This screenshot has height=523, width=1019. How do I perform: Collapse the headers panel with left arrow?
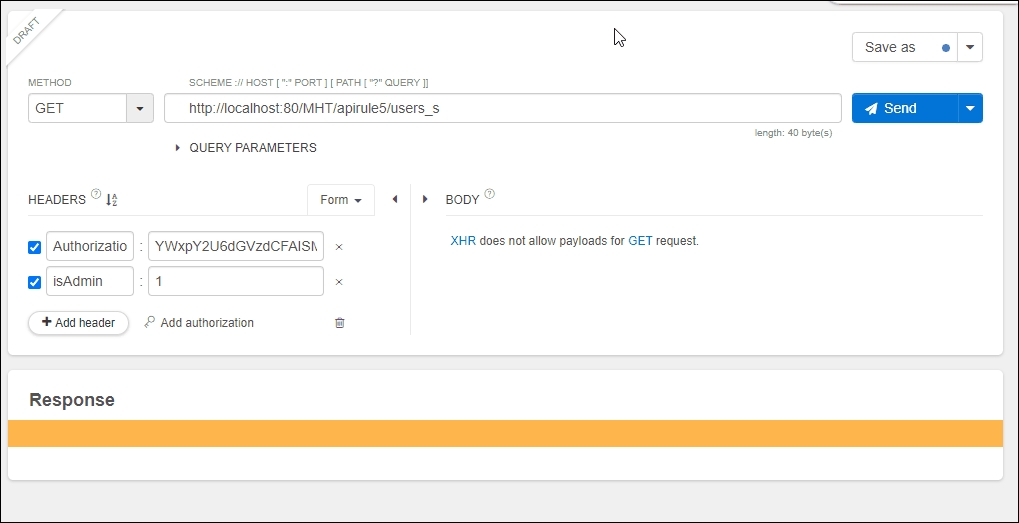pyautogui.click(x=395, y=200)
